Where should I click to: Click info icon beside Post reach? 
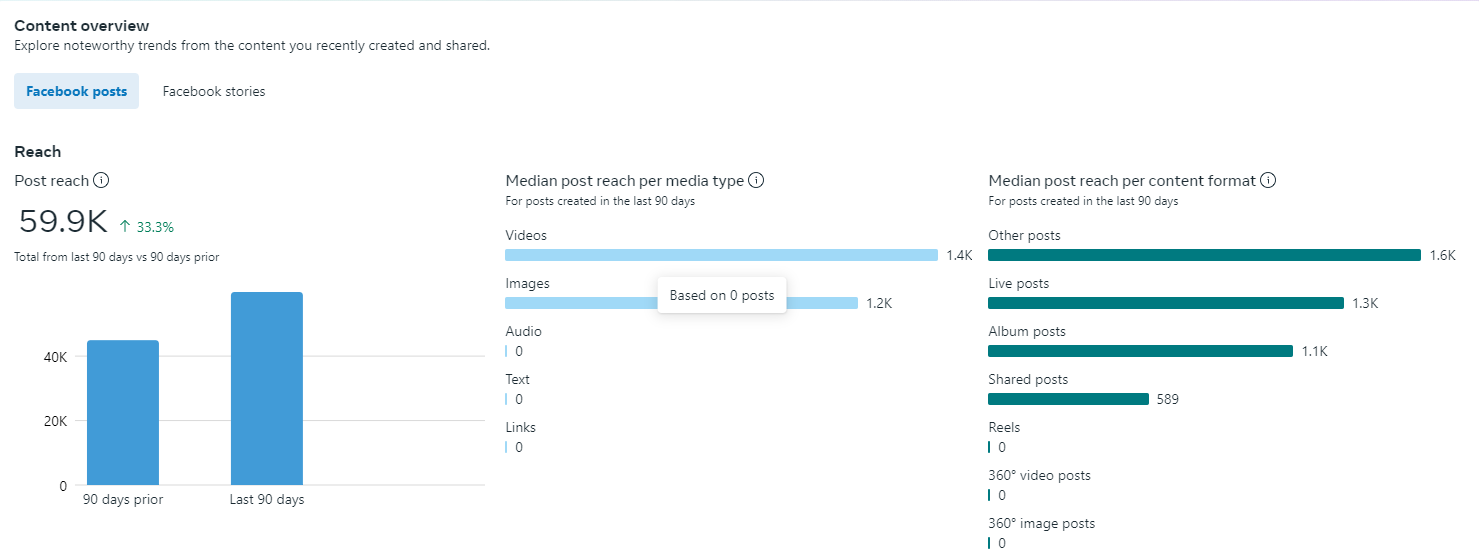coord(101,181)
